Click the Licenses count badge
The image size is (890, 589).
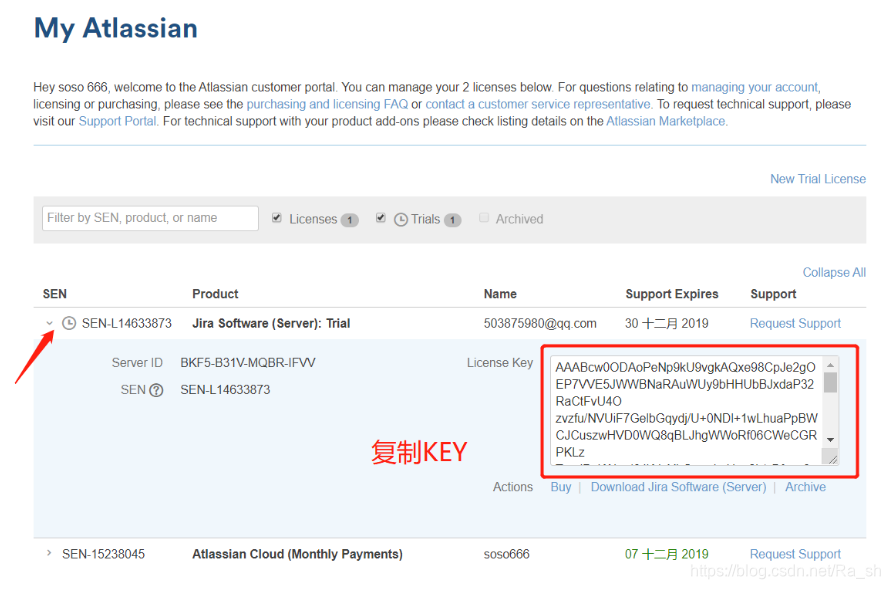pyautogui.click(x=350, y=220)
